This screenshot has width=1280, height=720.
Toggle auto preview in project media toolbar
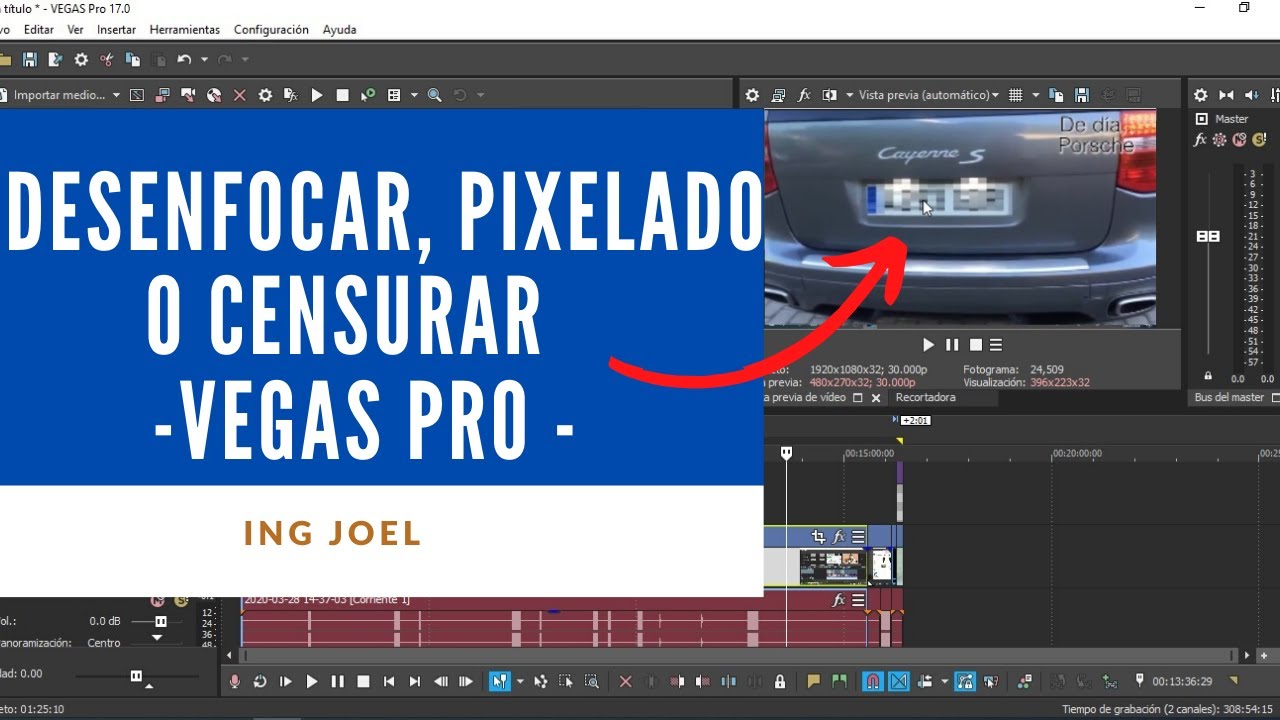click(x=368, y=95)
